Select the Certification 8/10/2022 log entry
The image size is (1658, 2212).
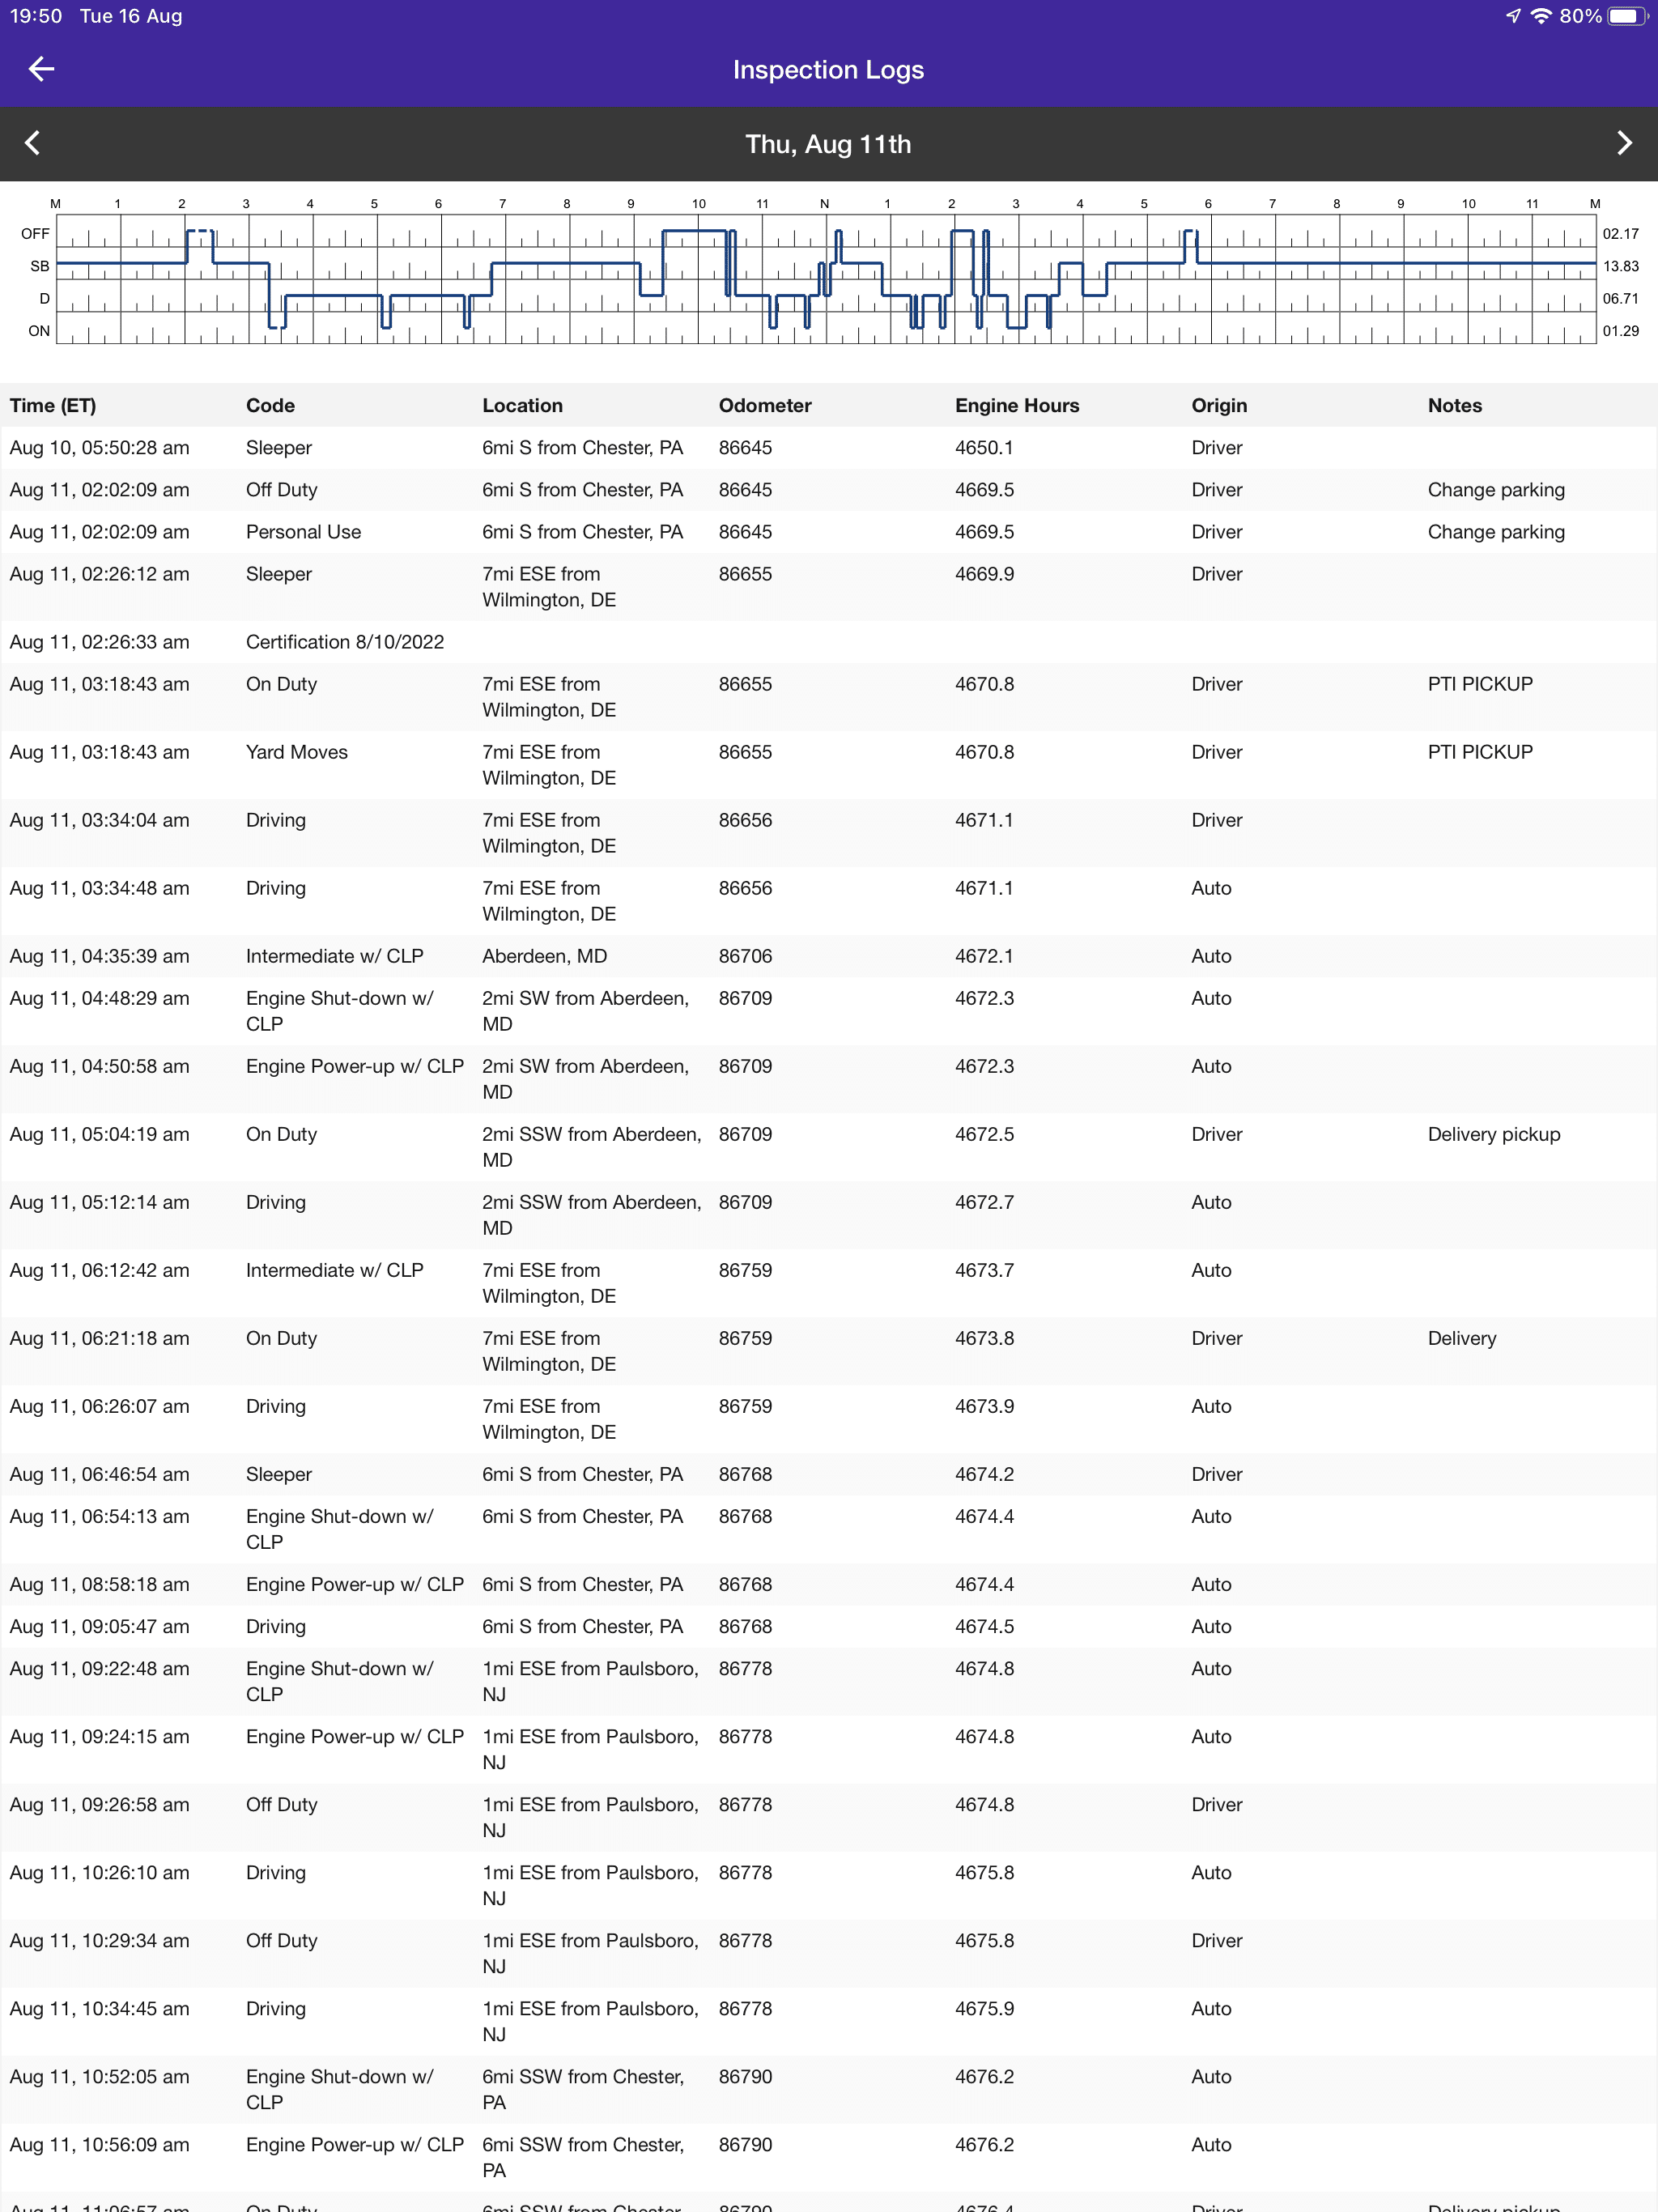coord(345,642)
